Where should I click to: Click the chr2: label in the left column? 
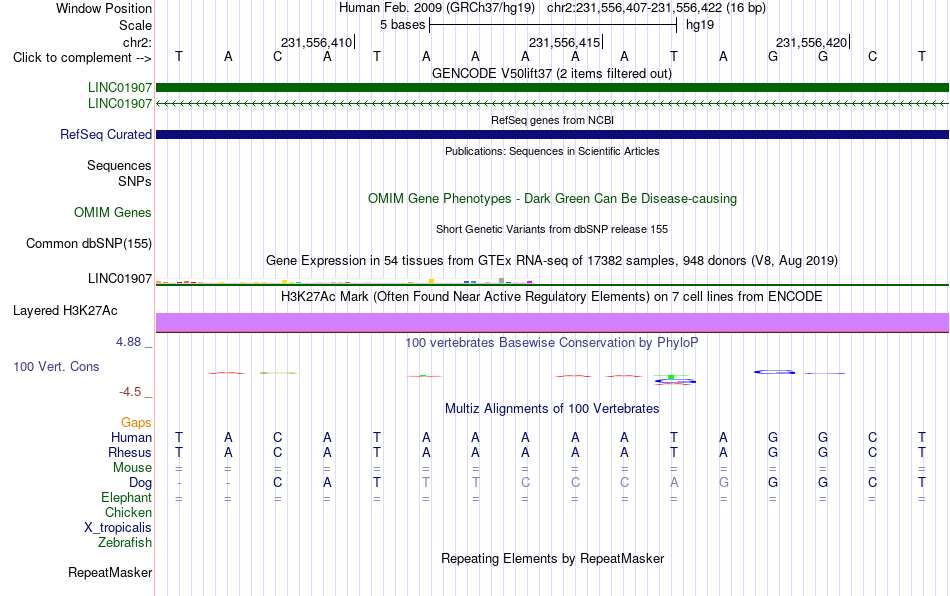pos(137,42)
